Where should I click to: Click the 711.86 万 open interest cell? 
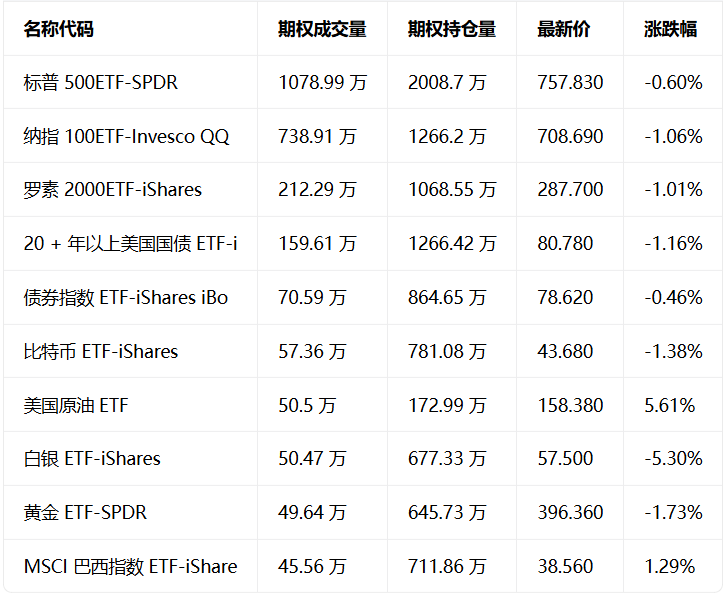[x=447, y=567]
